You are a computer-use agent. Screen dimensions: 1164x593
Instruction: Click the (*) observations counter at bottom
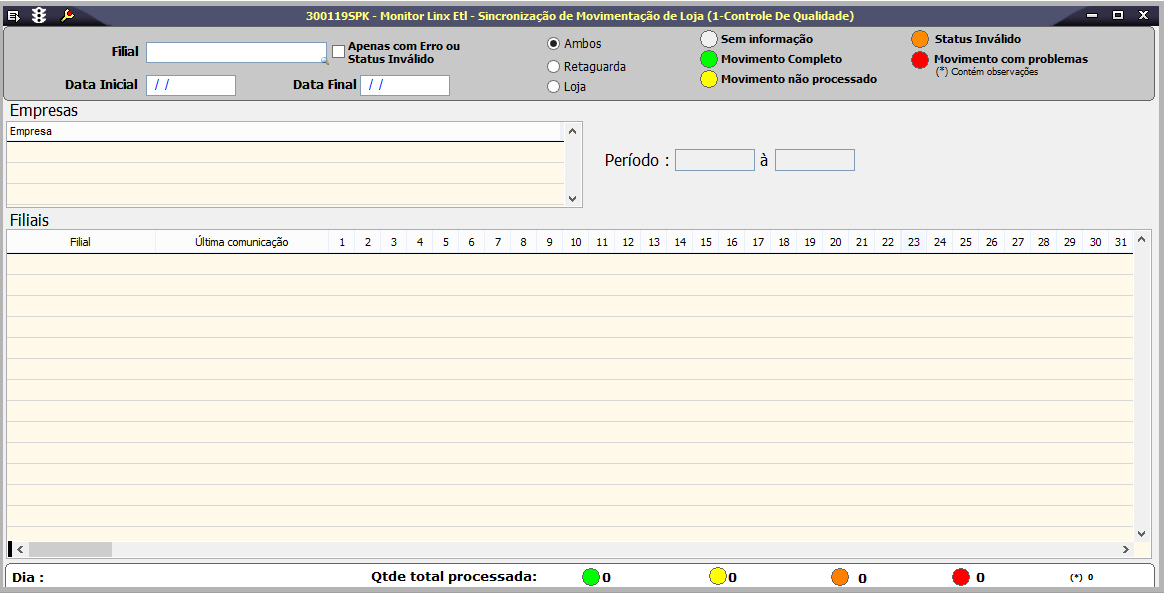tap(1081, 577)
